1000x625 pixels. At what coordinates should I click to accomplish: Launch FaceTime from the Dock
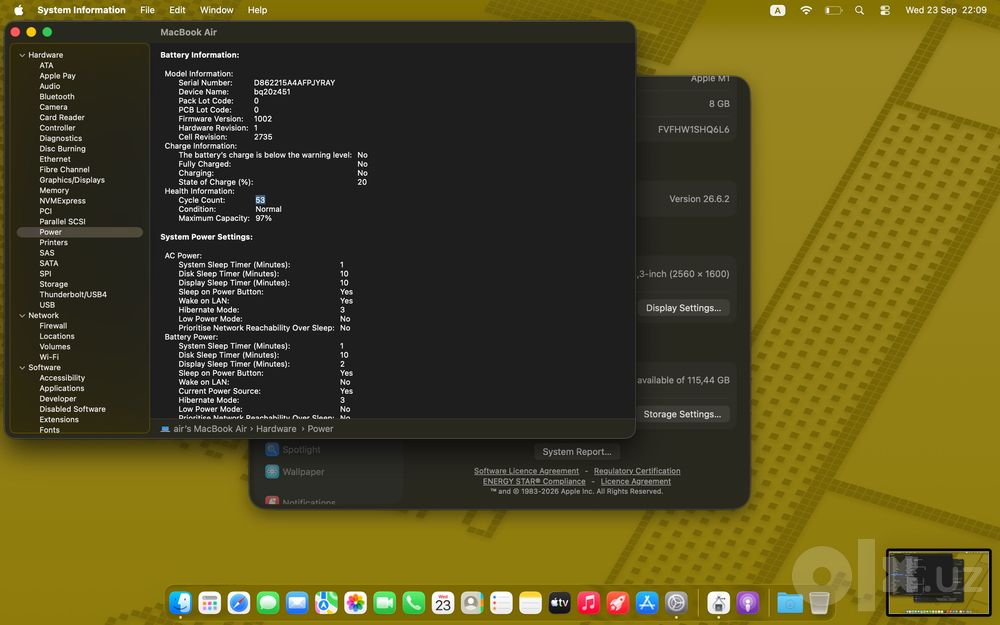pyautogui.click(x=385, y=602)
